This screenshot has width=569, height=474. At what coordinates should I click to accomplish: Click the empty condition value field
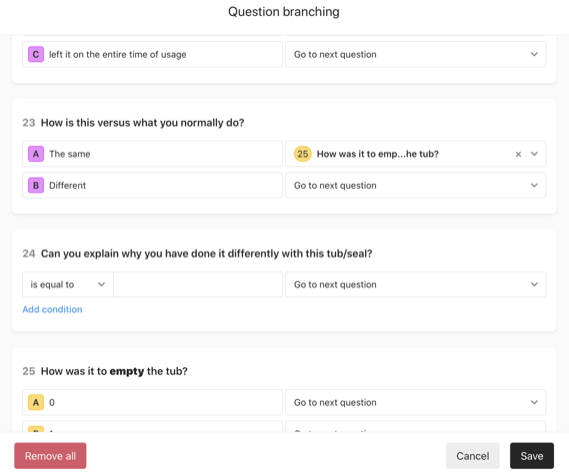[x=198, y=285]
